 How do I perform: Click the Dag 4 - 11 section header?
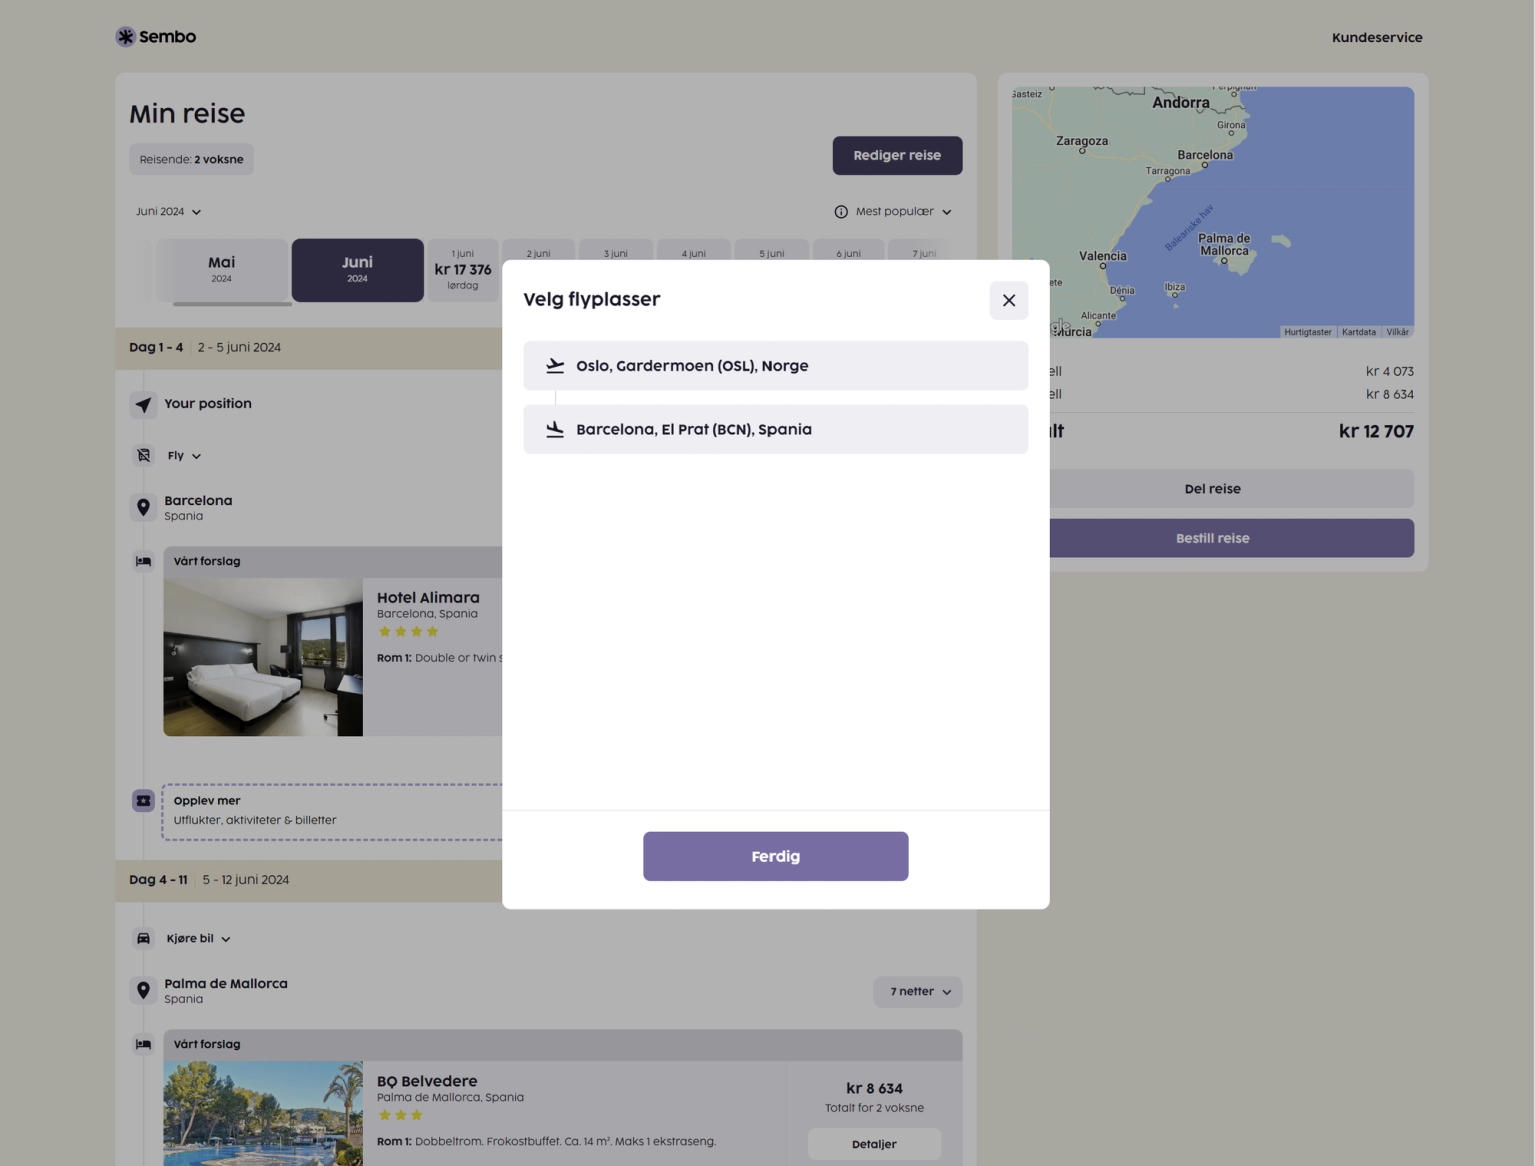(x=309, y=881)
